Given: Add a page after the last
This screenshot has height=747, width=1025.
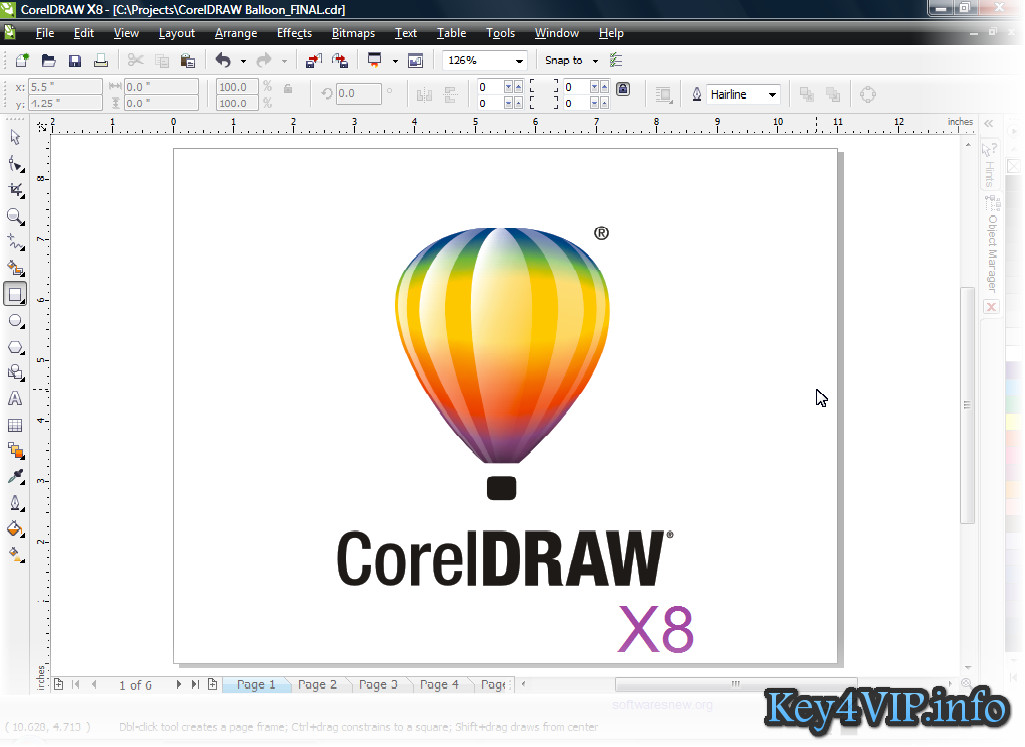Looking at the screenshot, I should (212, 684).
